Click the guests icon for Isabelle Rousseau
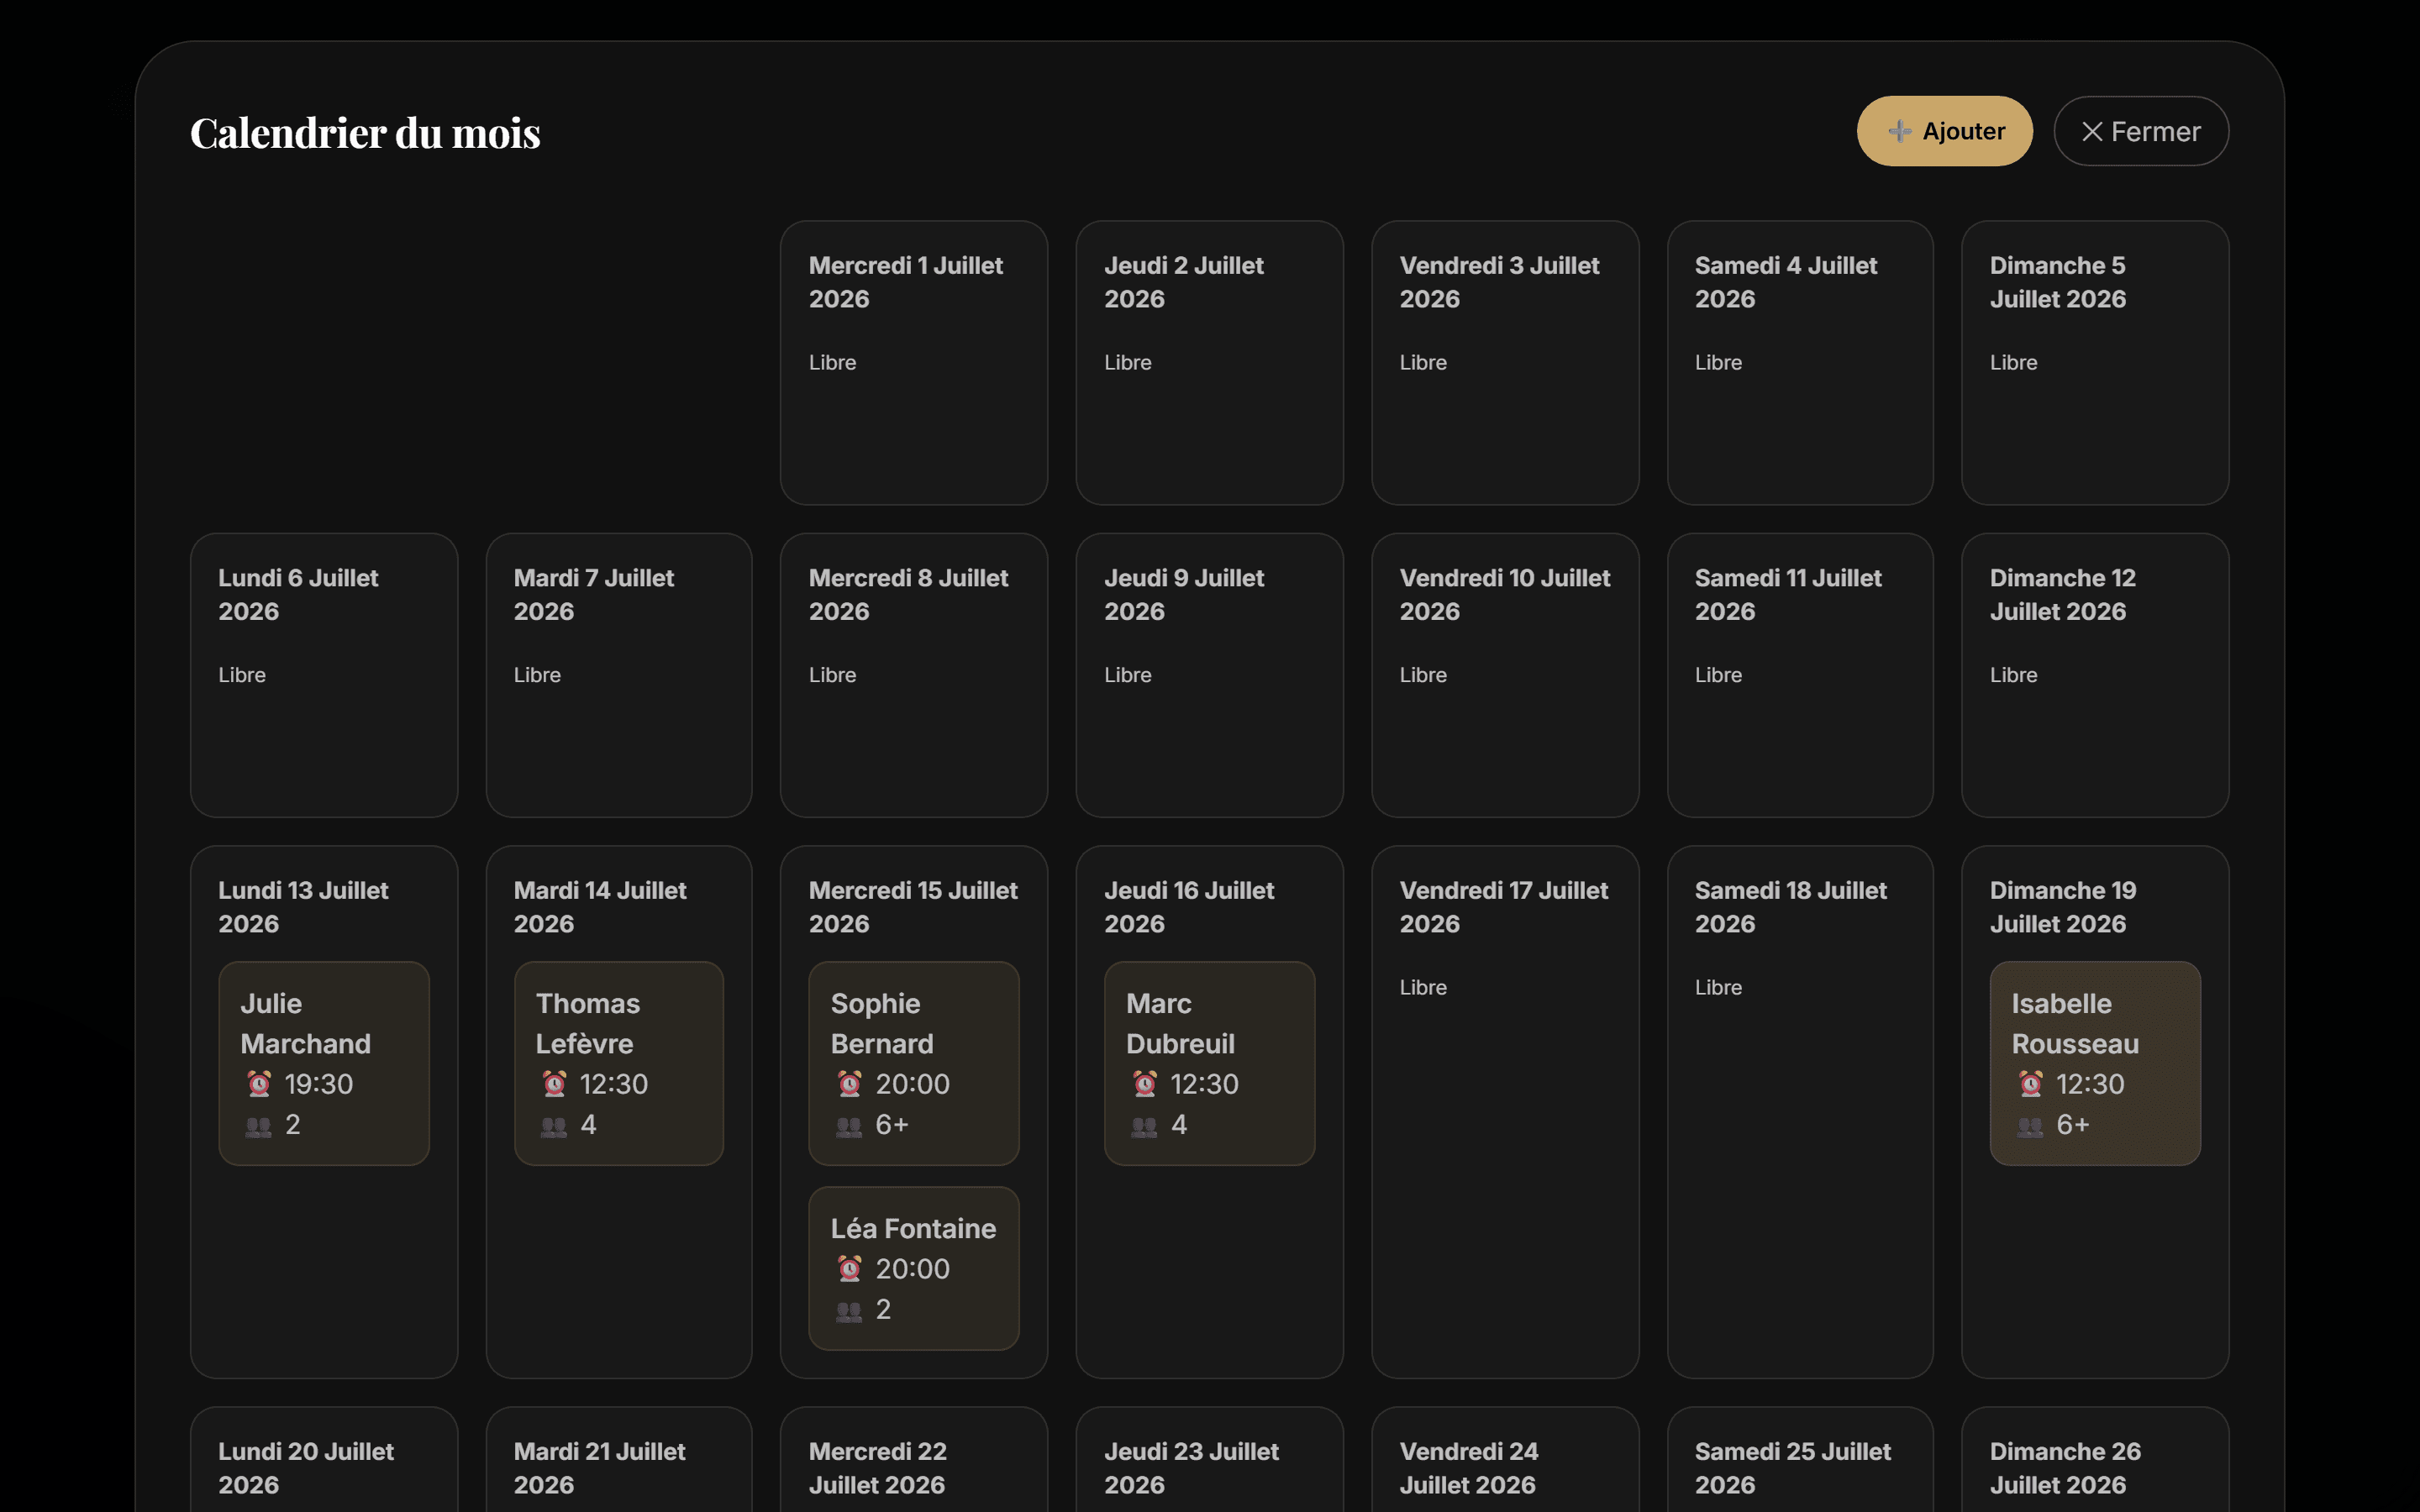This screenshot has width=2420, height=1512. pos(2031,1126)
